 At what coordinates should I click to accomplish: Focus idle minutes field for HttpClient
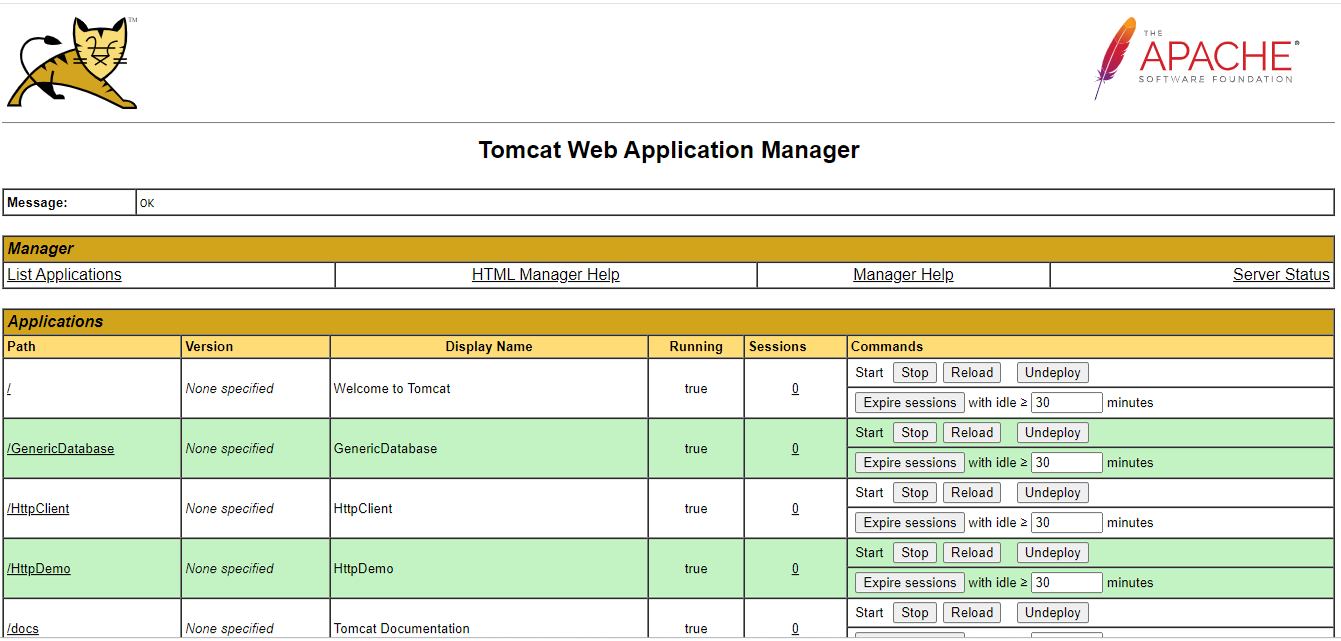(1067, 523)
